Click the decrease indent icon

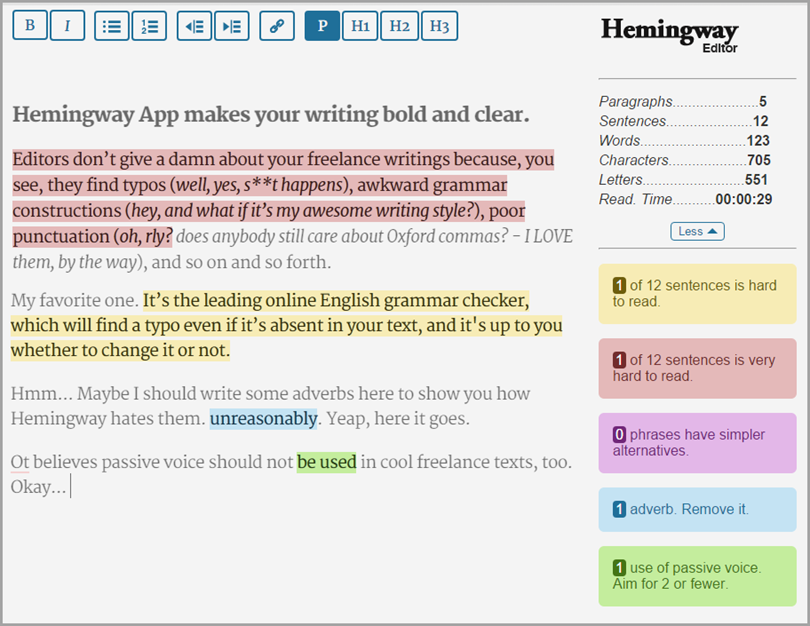(194, 25)
